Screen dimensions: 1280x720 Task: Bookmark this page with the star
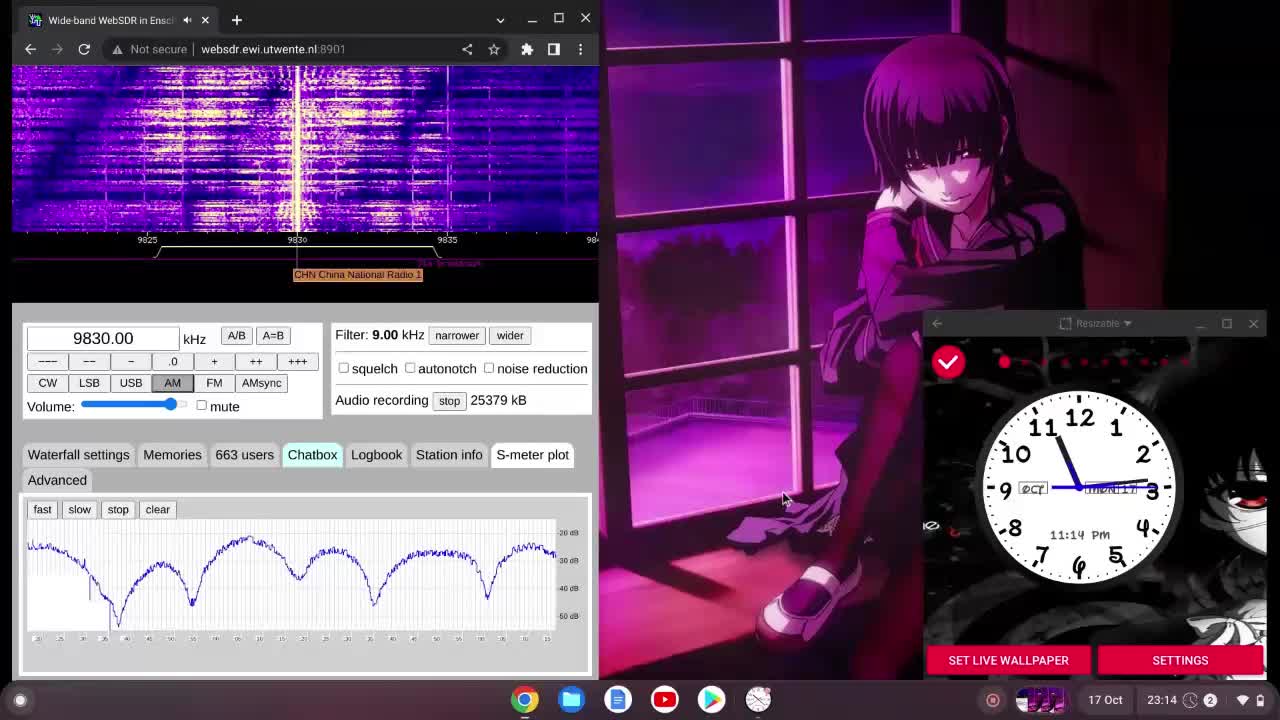coord(494,49)
